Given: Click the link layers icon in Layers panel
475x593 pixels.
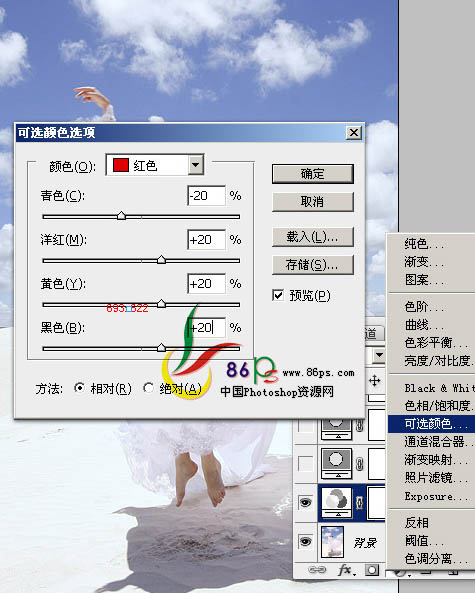Looking at the screenshot, I should 317,570.
